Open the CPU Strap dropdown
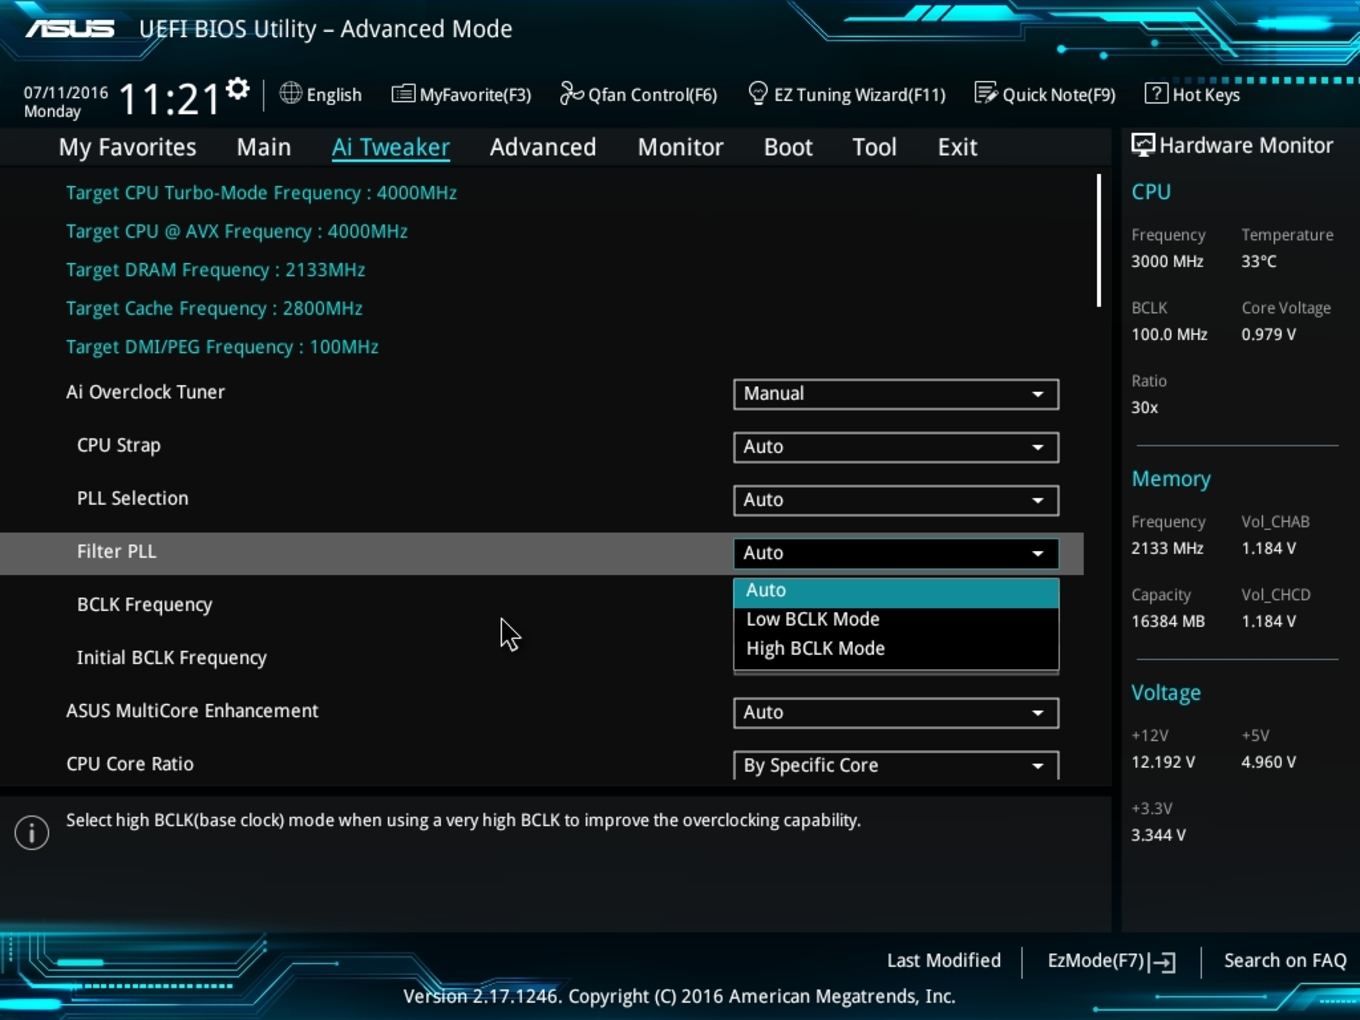This screenshot has width=1360, height=1020. click(x=896, y=447)
